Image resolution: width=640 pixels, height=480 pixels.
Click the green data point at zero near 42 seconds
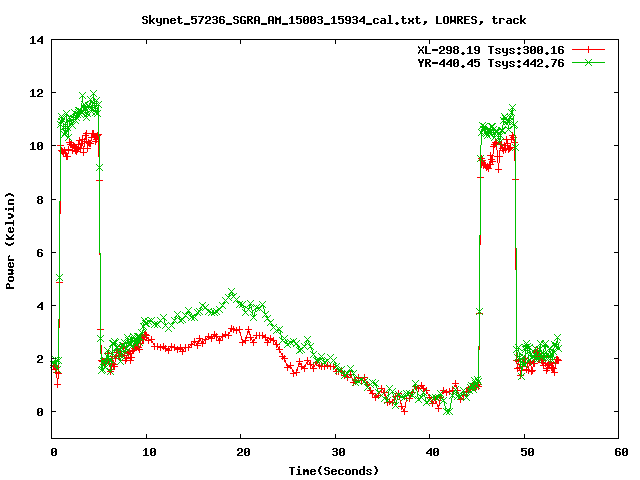pyautogui.click(x=448, y=411)
